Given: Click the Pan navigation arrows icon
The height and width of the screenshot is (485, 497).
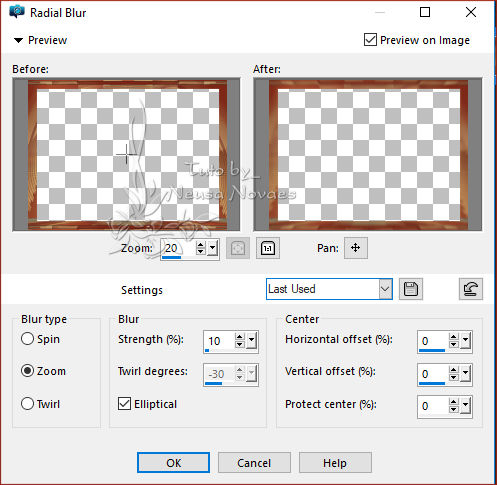Looking at the screenshot, I should pyautogui.click(x=356, y=248).
